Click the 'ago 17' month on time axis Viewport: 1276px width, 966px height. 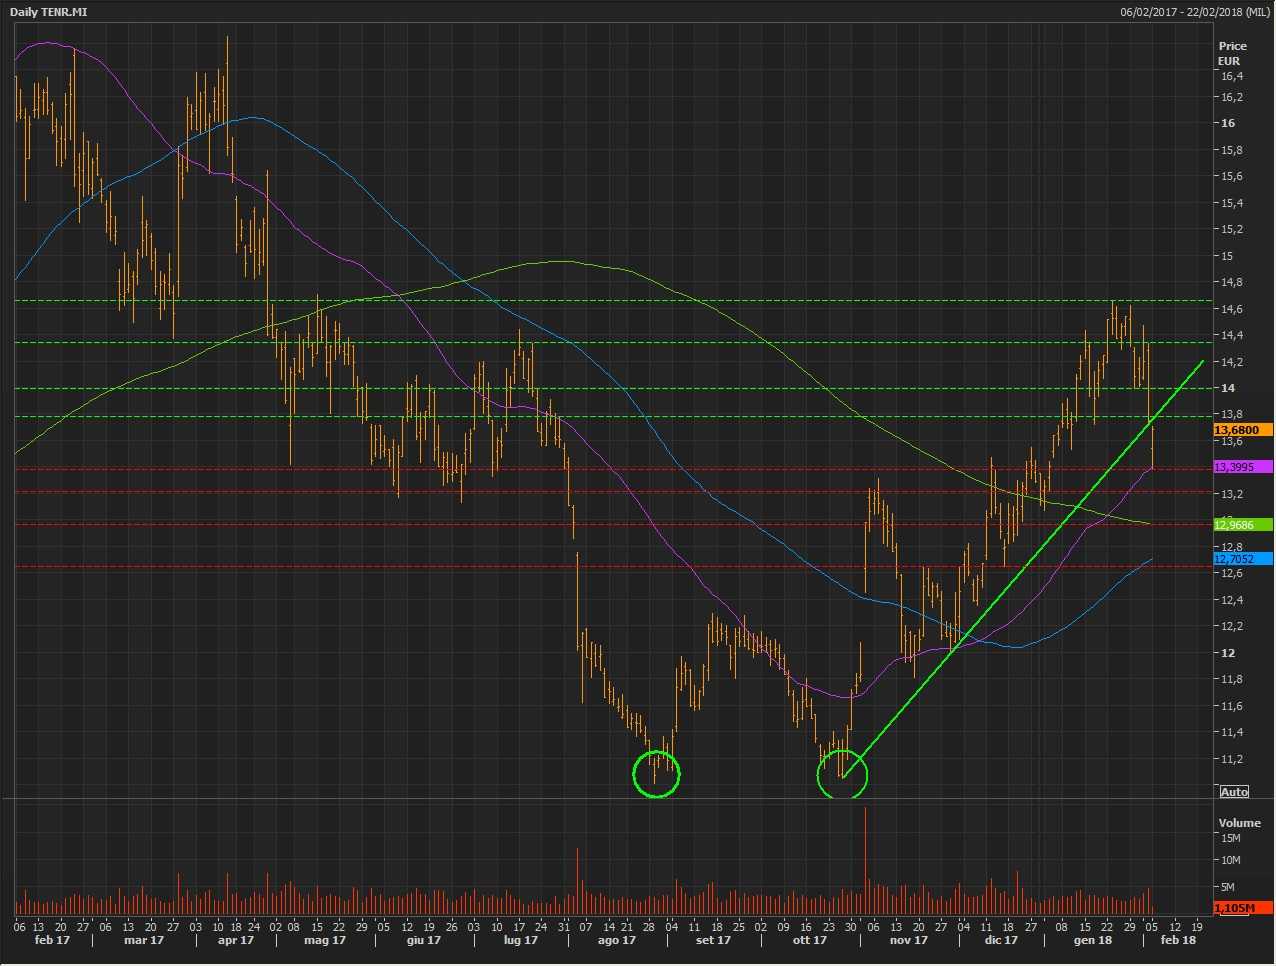(616, 940)
